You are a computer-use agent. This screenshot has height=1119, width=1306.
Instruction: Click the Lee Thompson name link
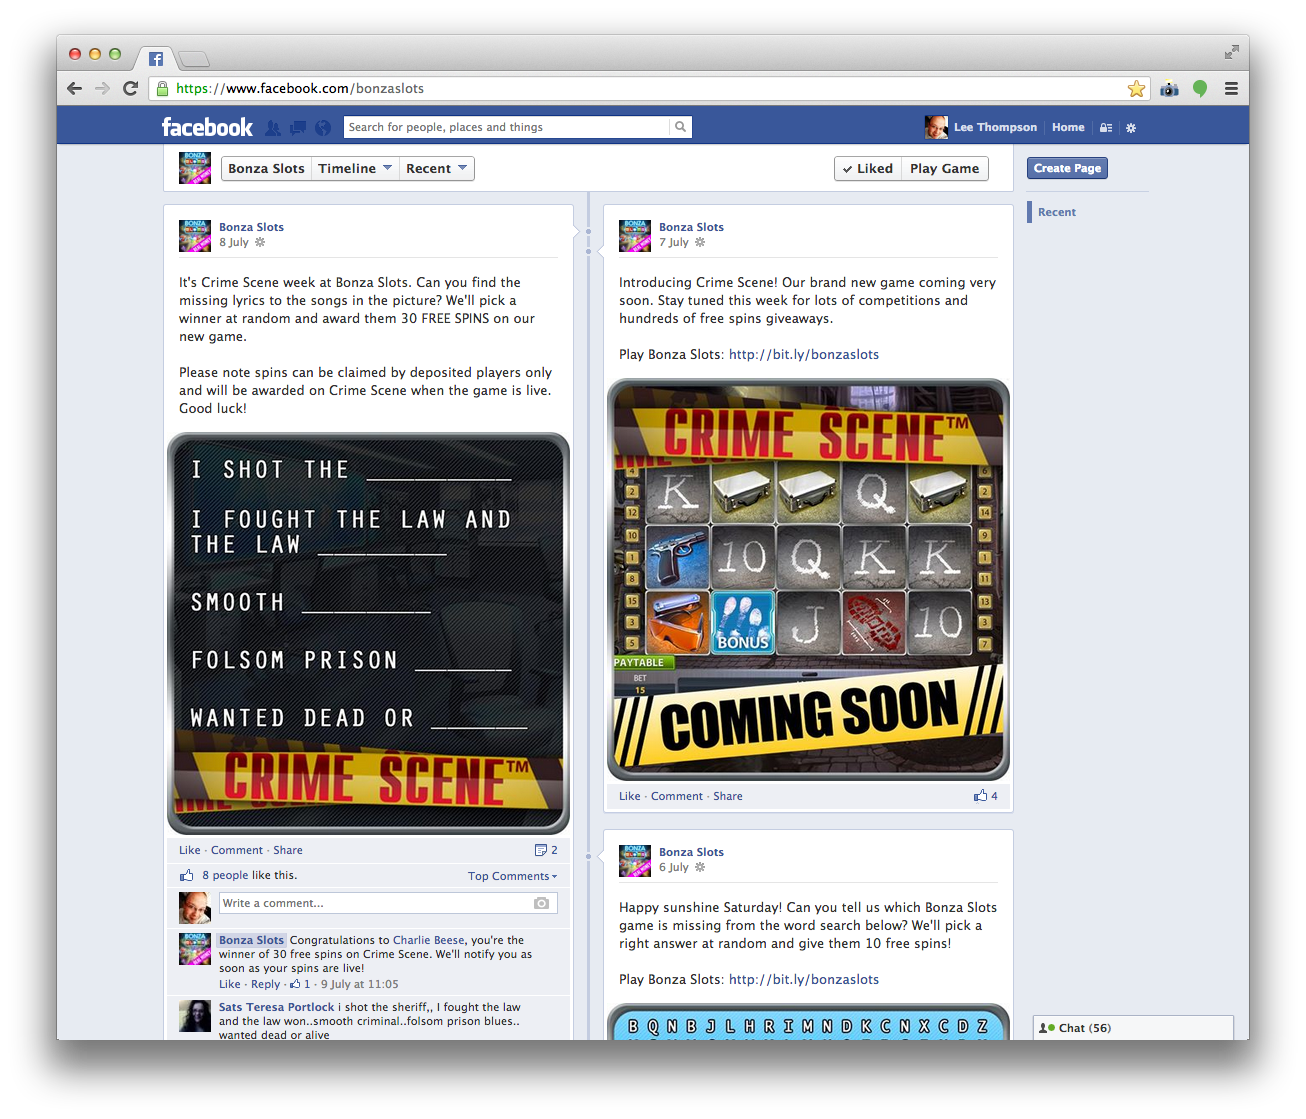(x=995, y=127)
